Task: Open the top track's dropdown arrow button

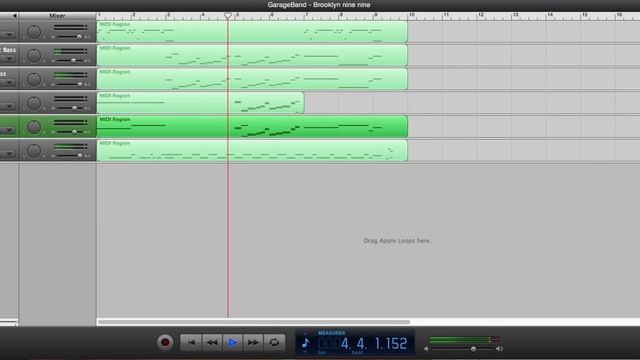Action: pos(9,35)
